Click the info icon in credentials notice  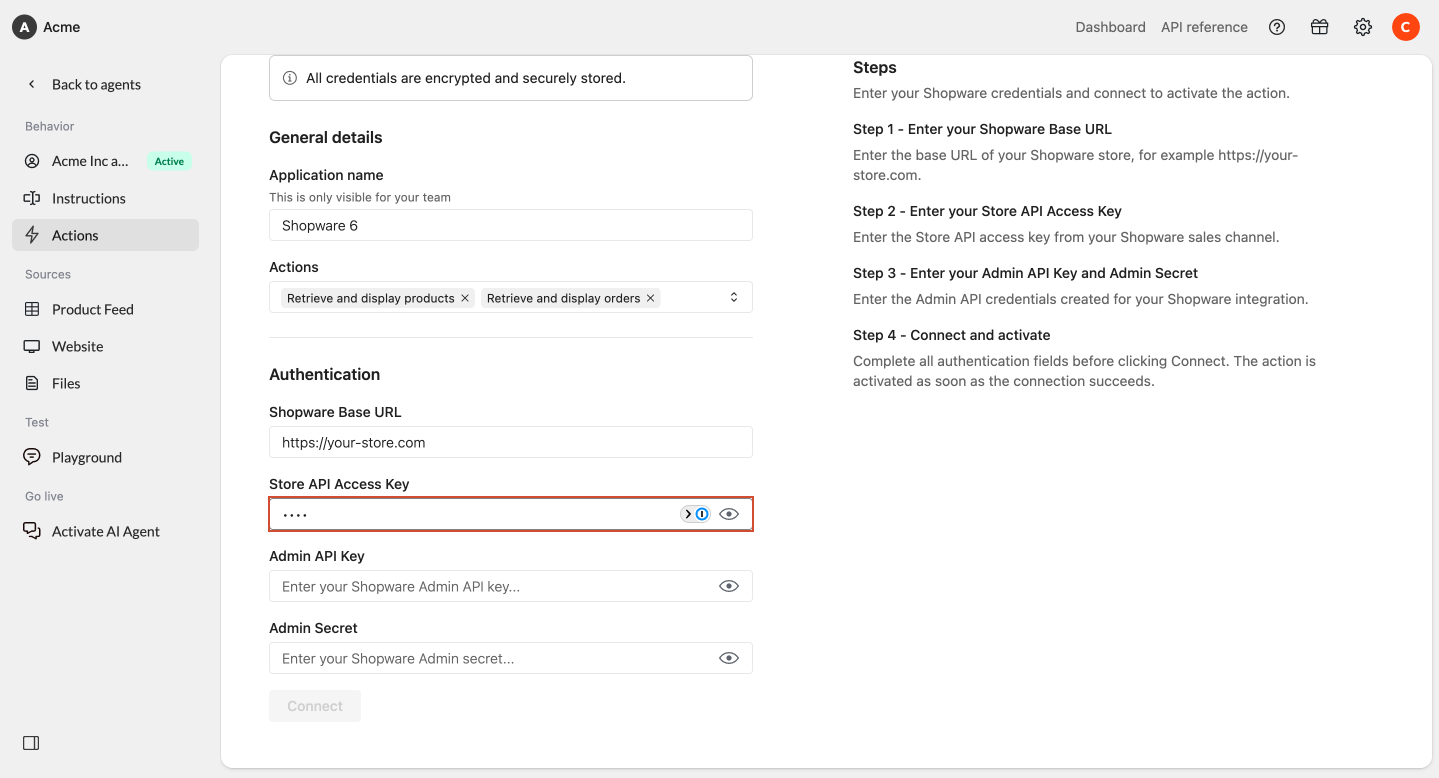(290, 78)
